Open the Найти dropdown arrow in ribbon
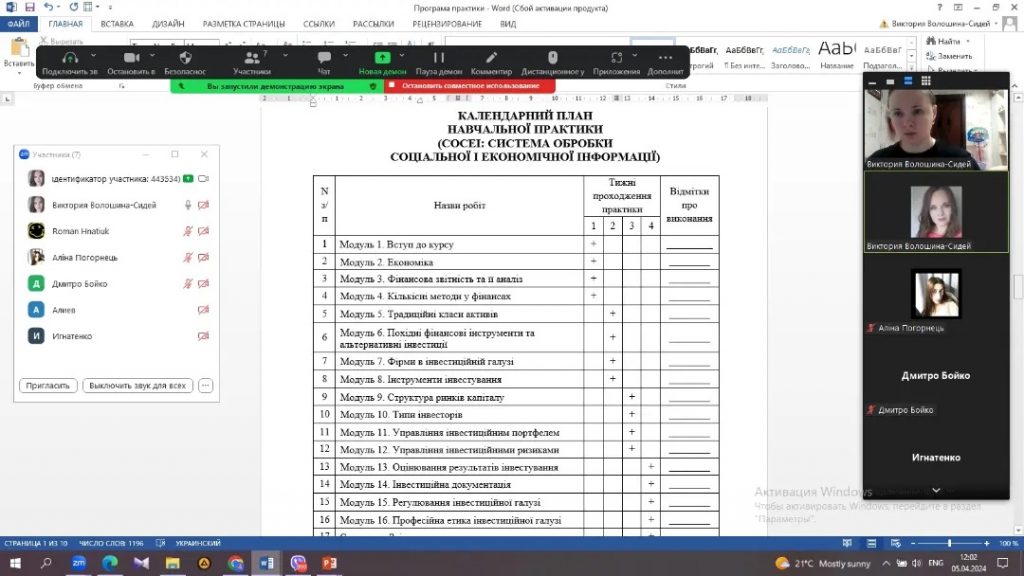The height and width of the screenshot is (576, 1024). [968, 41]
